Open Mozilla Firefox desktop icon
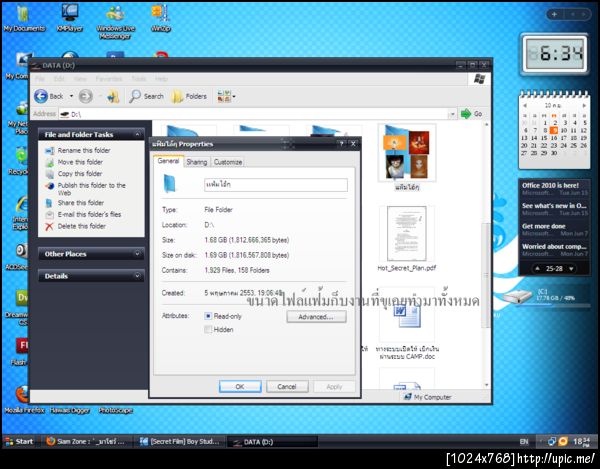Image resolution: width=600 pixels, height=469 pixels. (x=24, y=400)
